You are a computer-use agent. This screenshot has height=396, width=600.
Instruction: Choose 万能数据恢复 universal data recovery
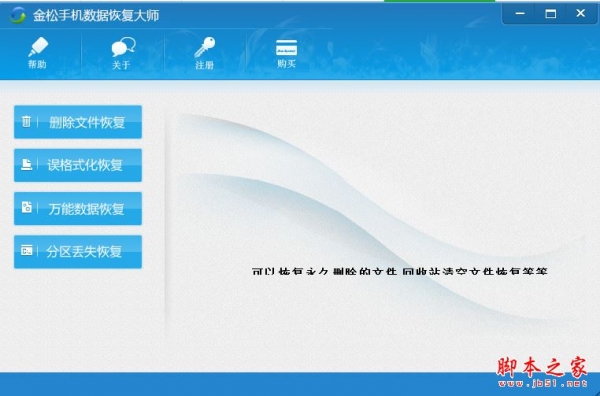point(78,209)
